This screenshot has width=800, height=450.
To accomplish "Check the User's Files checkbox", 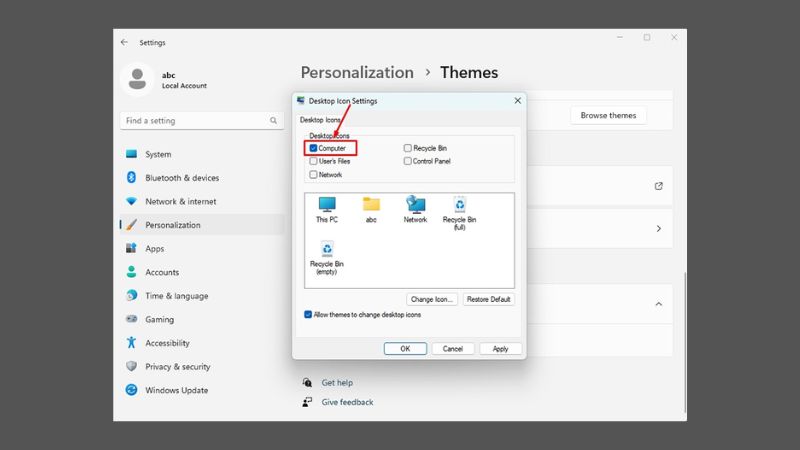I will [313, 161].
